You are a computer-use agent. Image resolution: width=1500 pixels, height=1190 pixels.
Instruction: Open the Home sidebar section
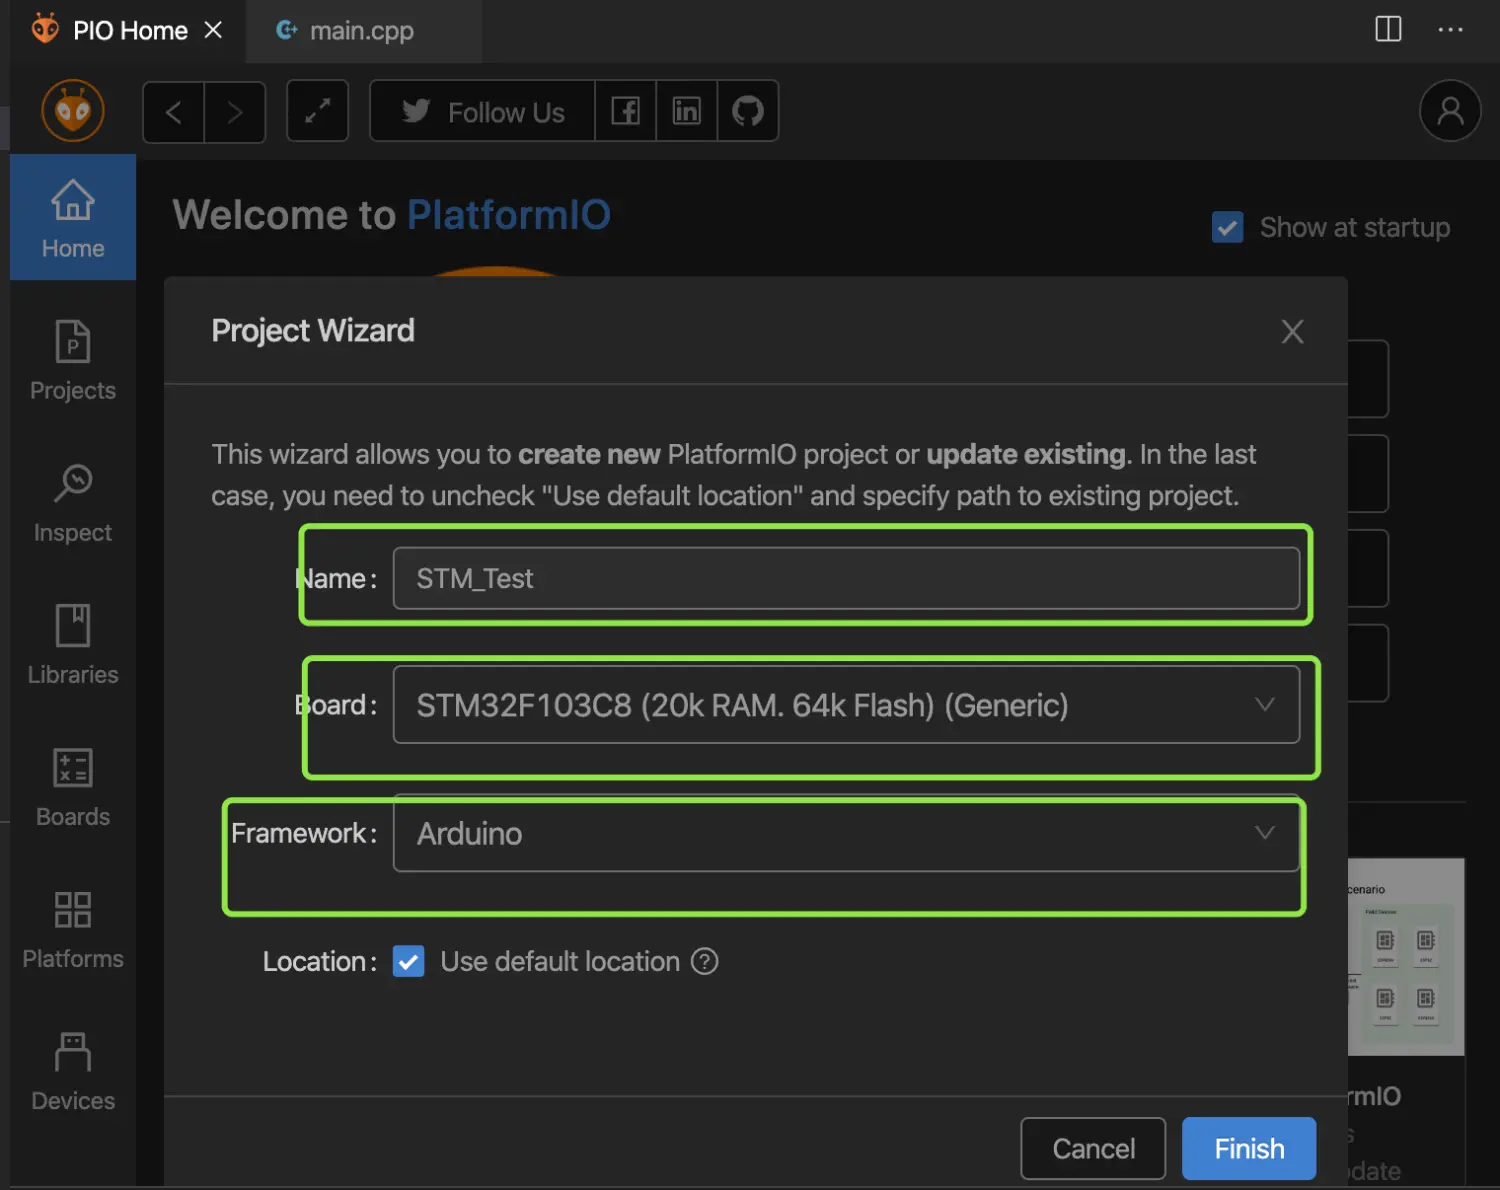pos(73,217)
